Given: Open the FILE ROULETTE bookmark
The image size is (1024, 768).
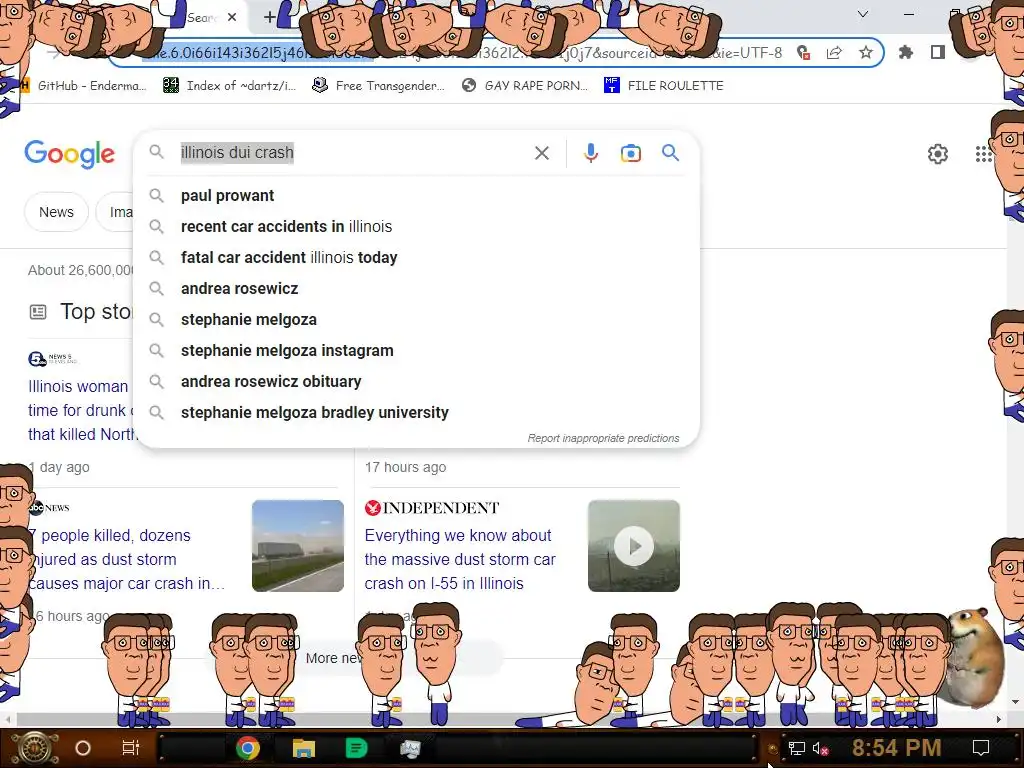Looking at the screenshot, I should pyautogui.click(x=664, y=86).
